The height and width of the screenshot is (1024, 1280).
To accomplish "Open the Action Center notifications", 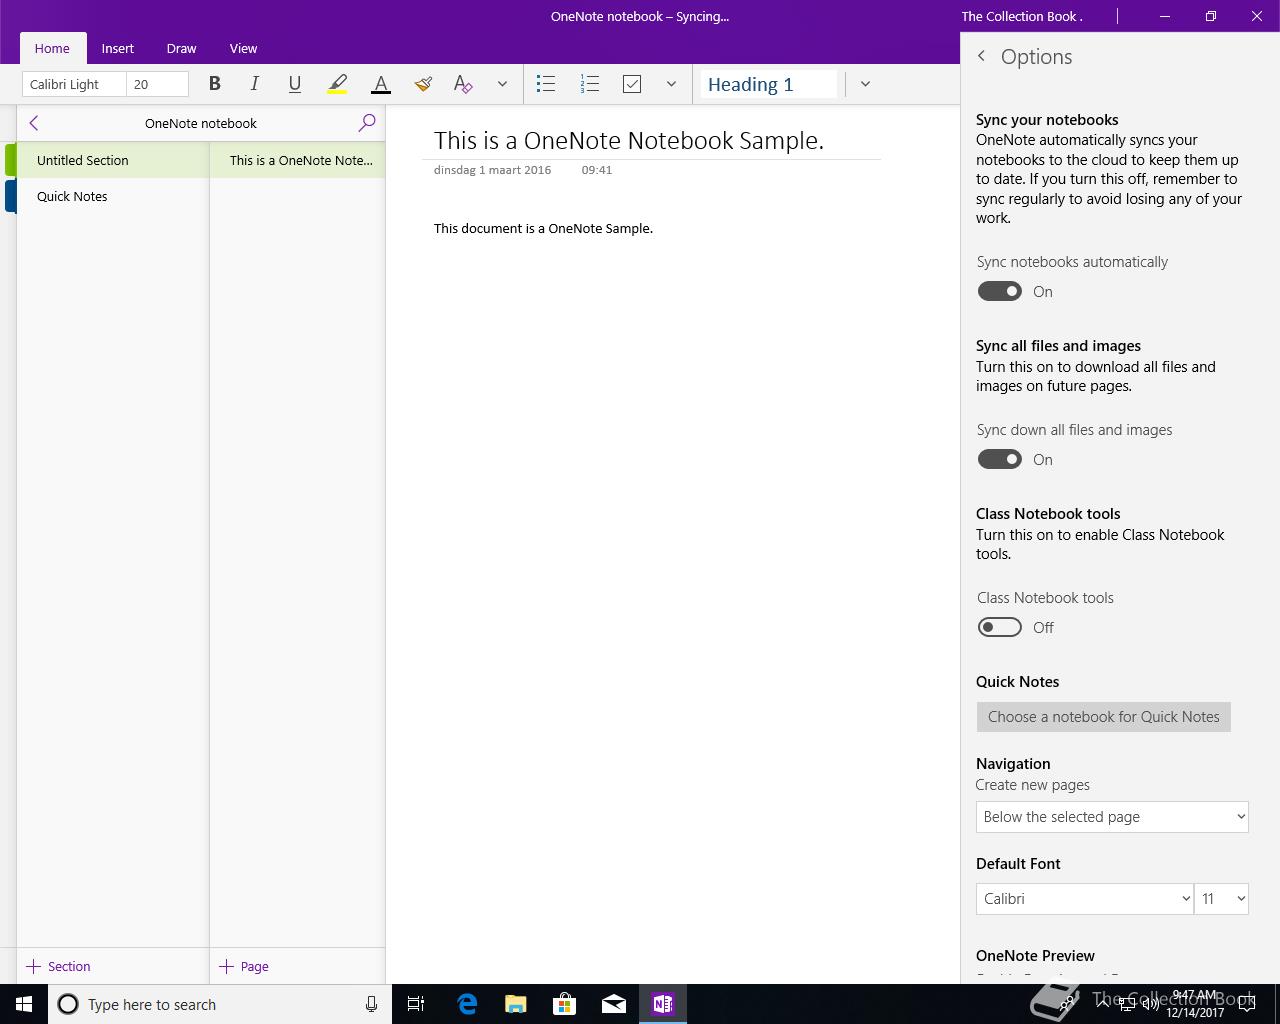I will (x=1247, y=1004).
